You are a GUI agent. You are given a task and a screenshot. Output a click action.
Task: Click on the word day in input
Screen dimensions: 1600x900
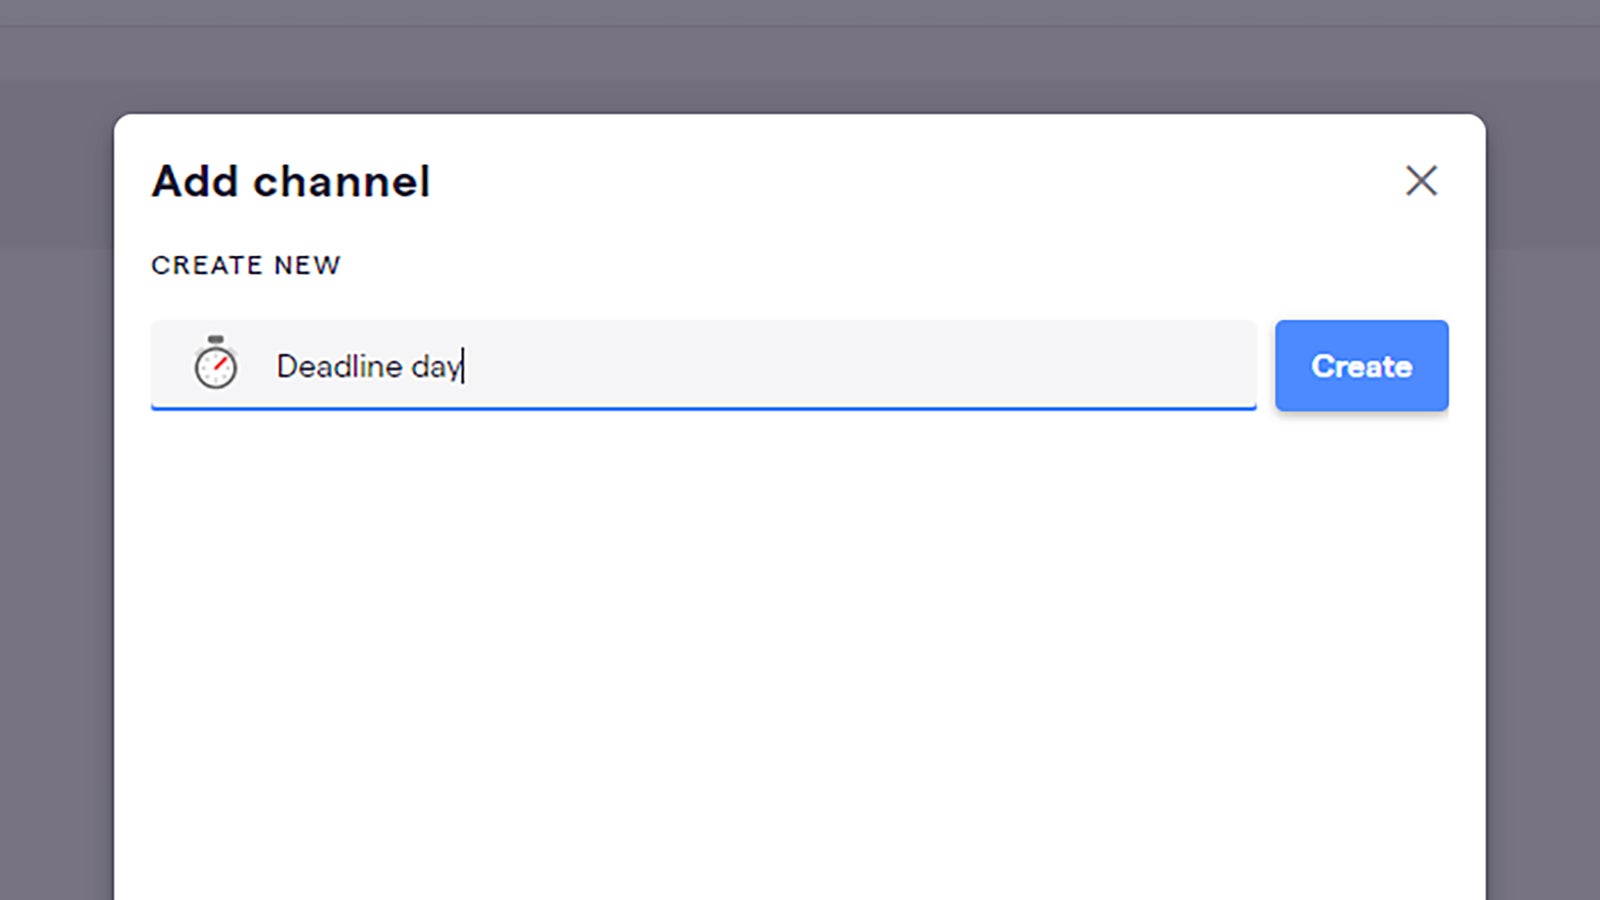(x=436, y=367)
